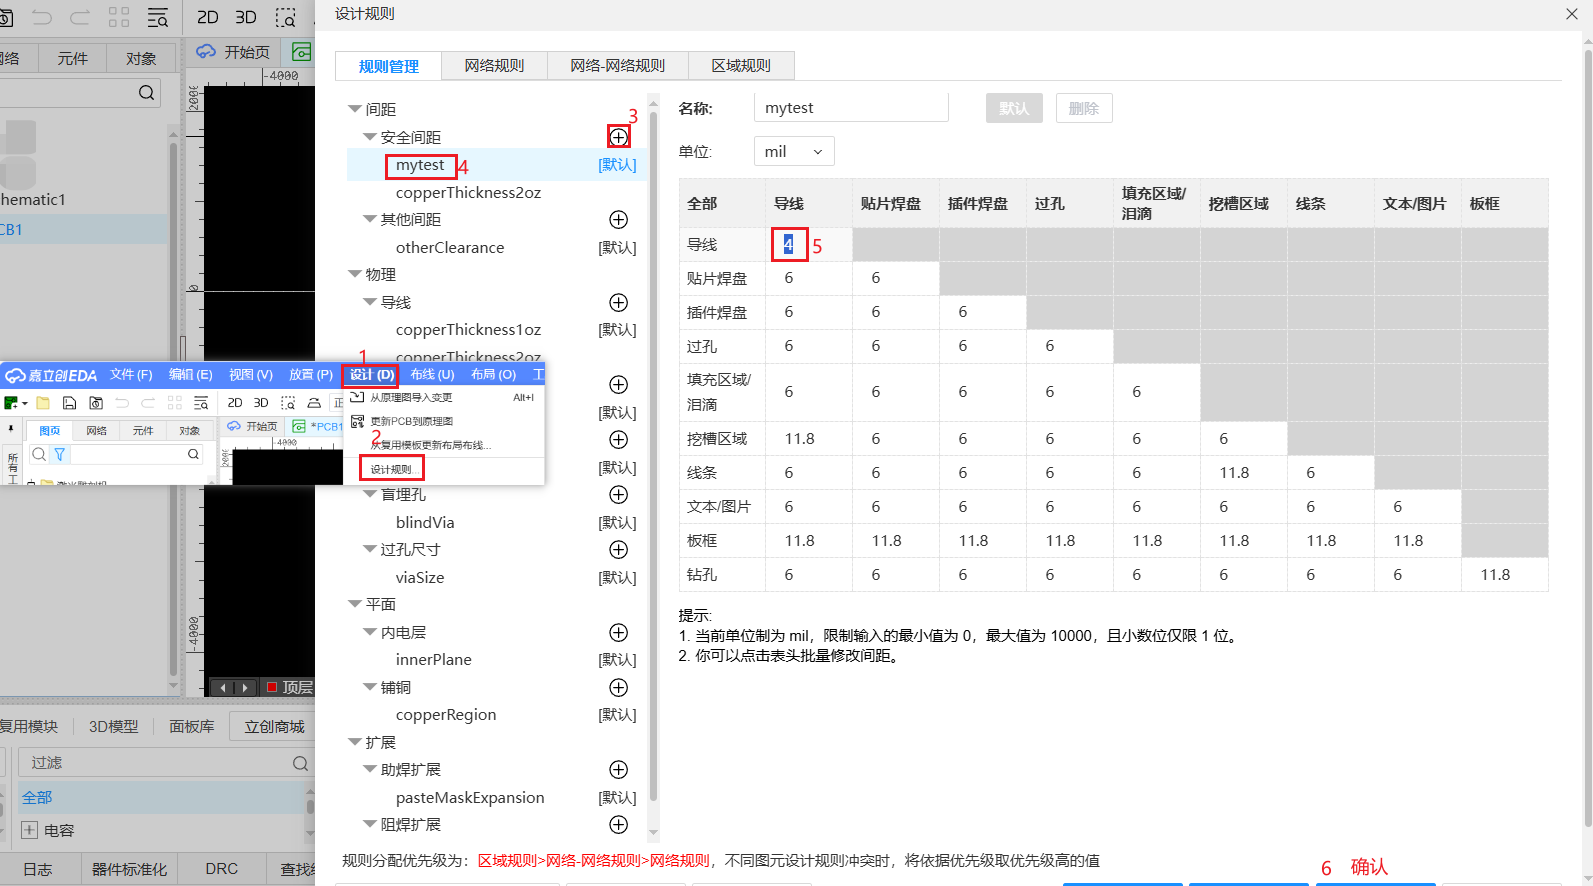Click the 删除 button
Screen dimensions: 1593x886
tap(1084, 108)
